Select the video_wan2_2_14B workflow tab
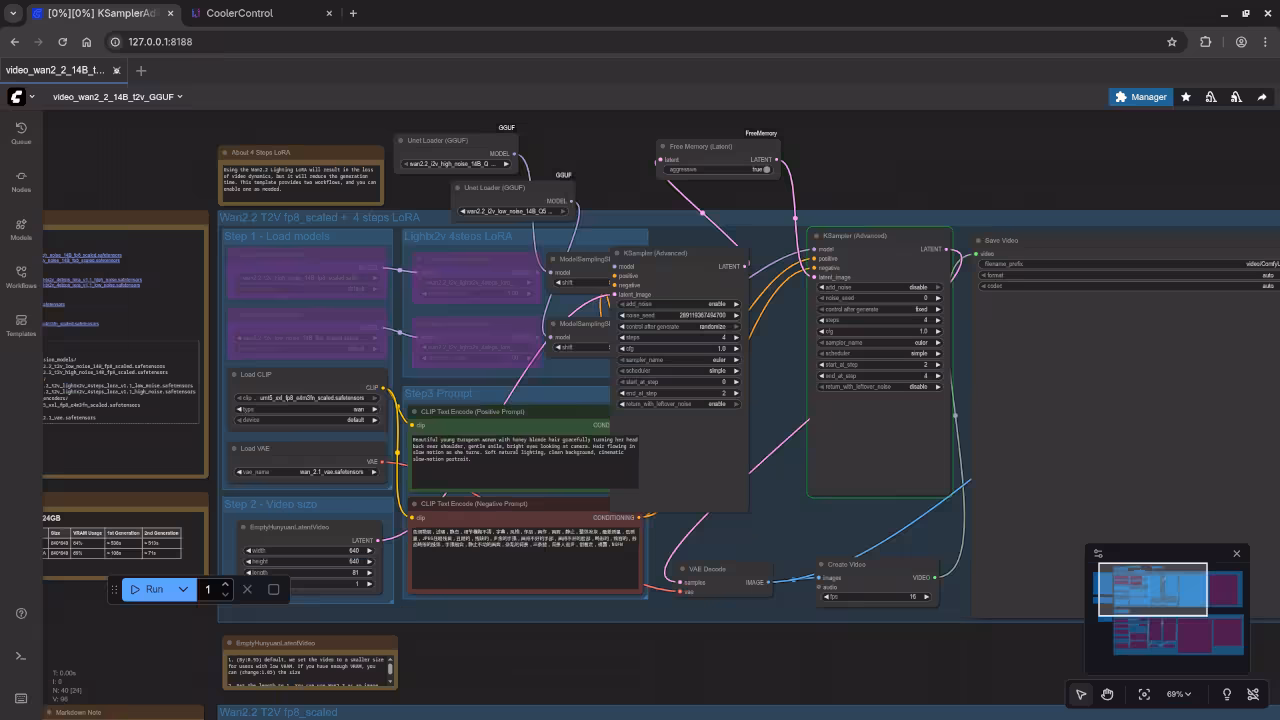1280x720 pixels. 55,70
